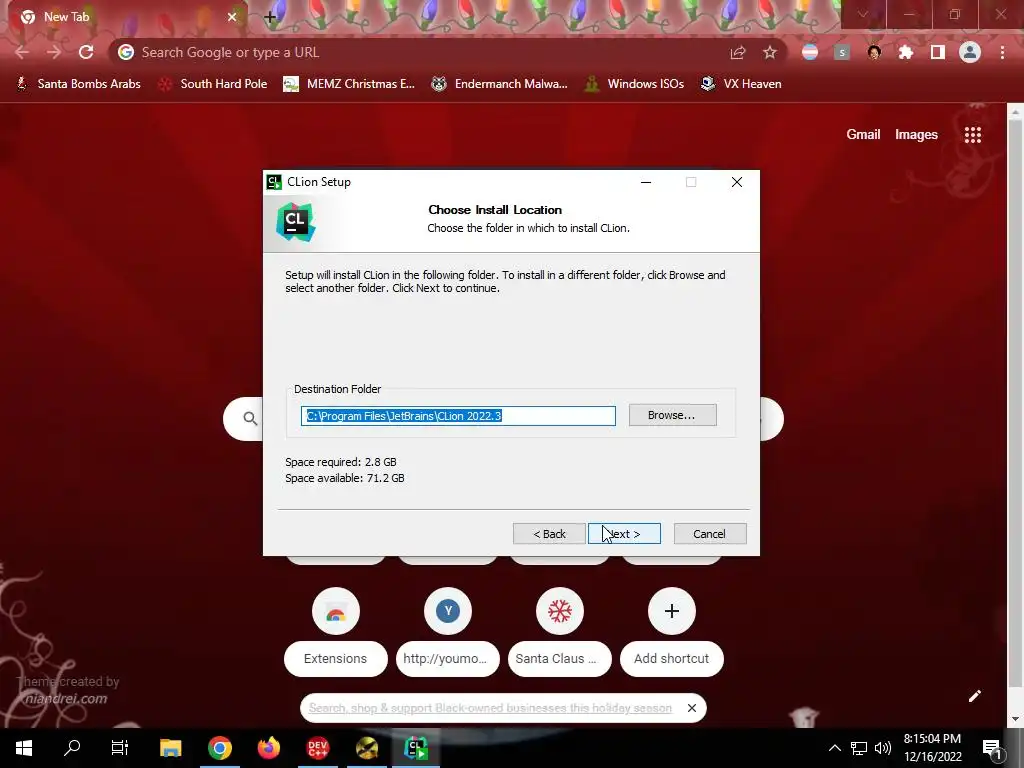Open network status tray icon
This screenshot has width=1024, height=768.
(x=859, y=748)
